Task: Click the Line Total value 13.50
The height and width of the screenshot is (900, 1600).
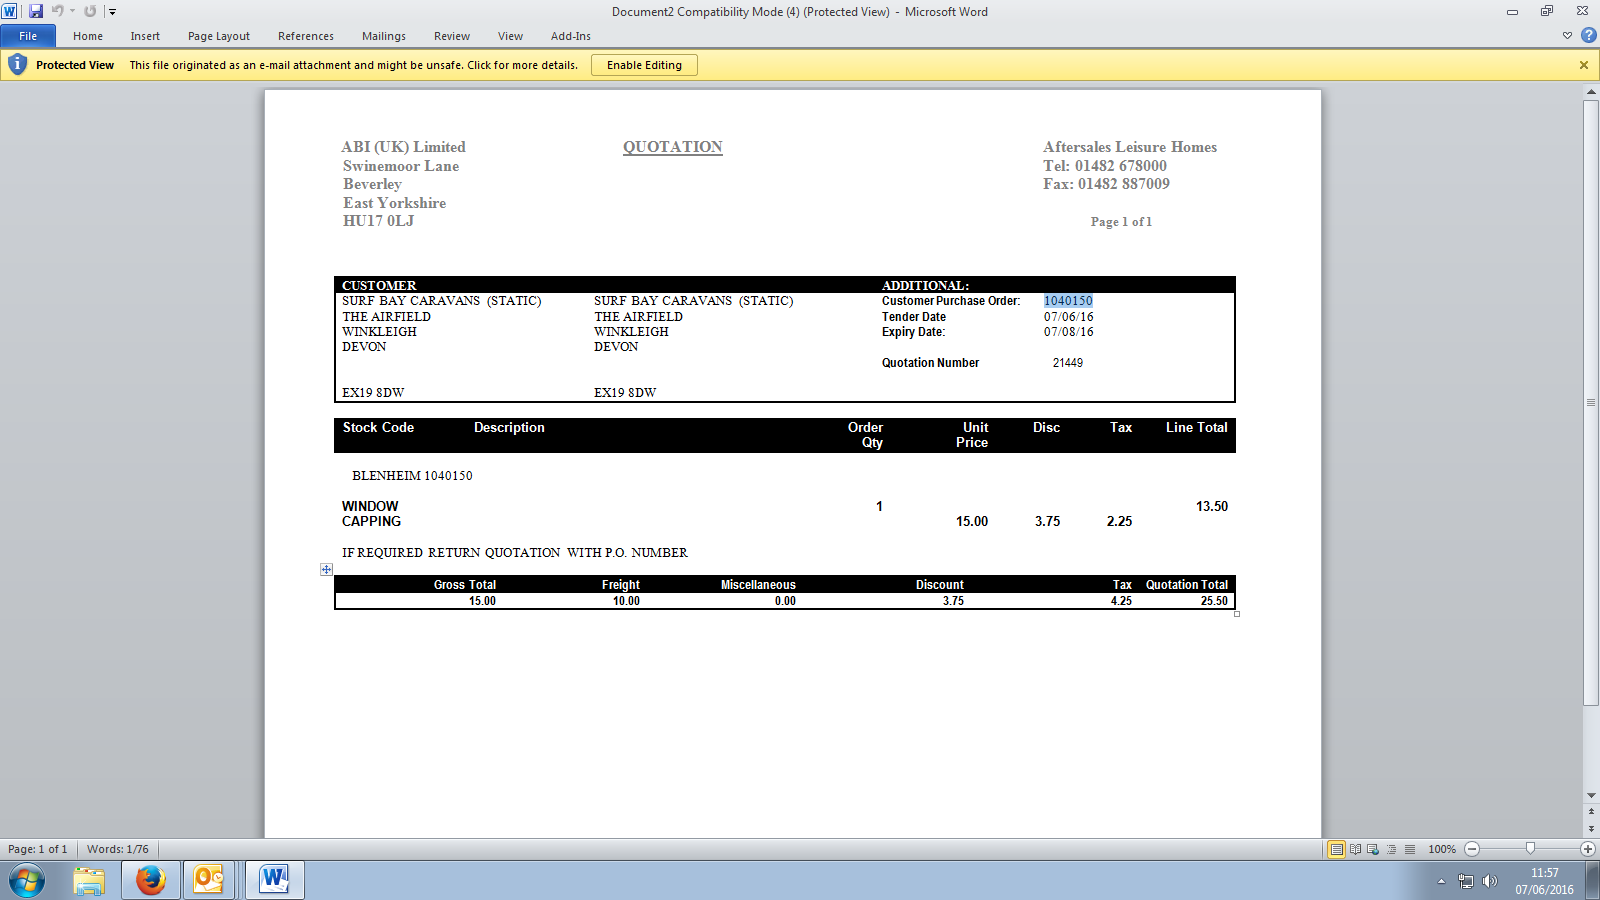Action: 1212,507
